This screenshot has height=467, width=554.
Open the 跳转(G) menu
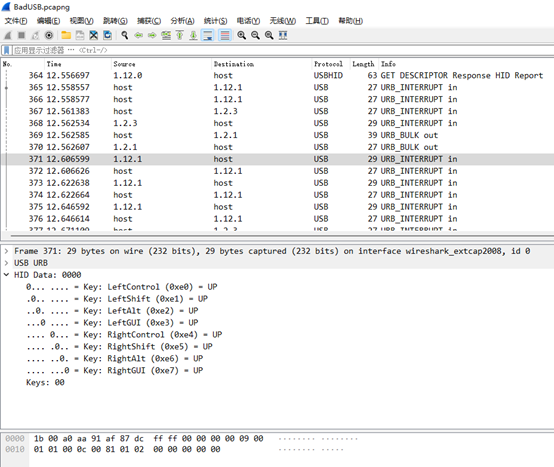[115, 21]
